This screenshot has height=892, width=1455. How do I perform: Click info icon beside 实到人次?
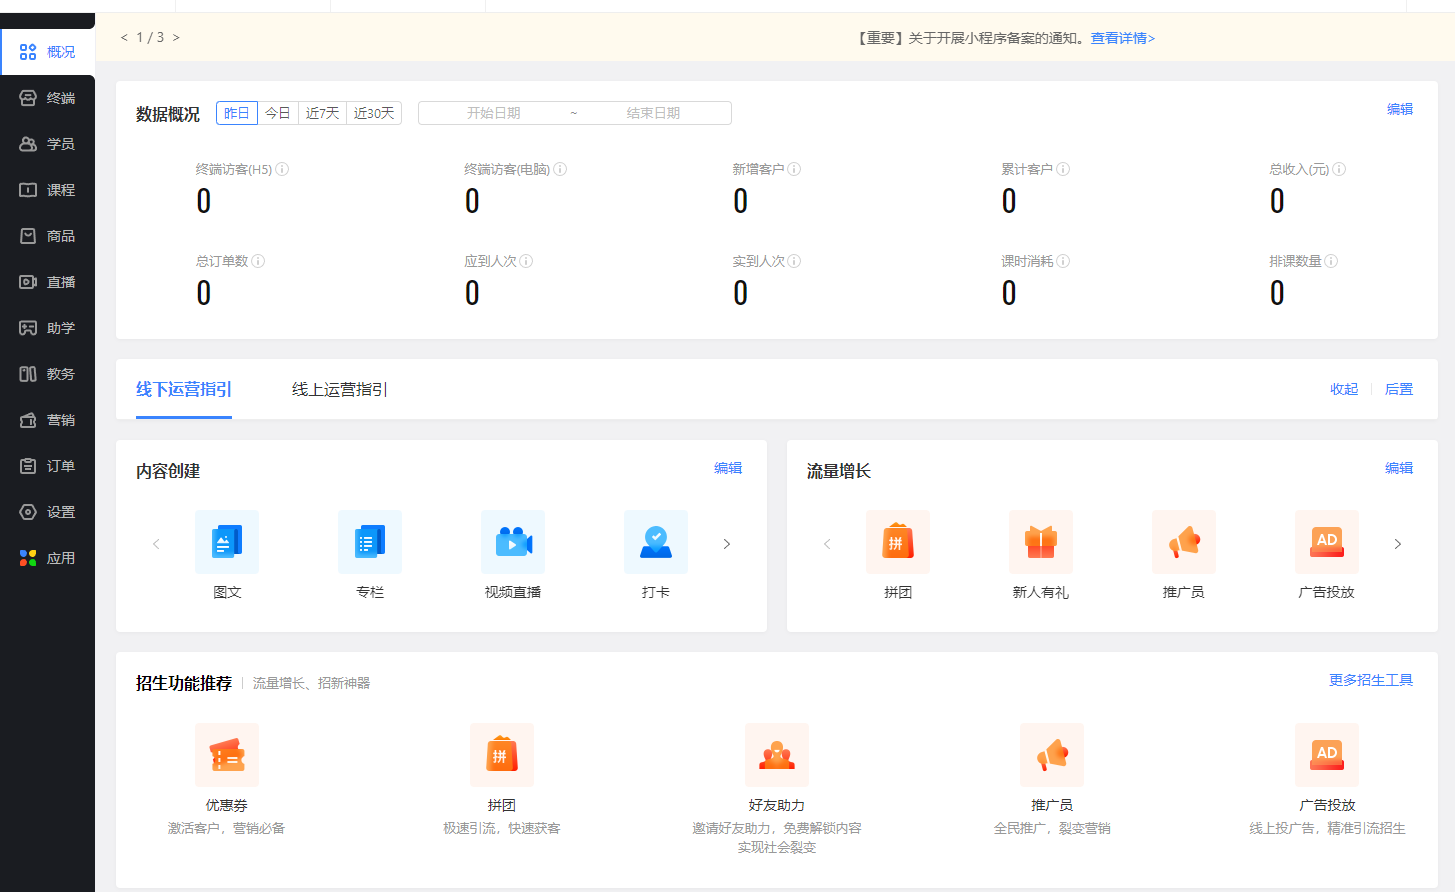click(x=794, y=261)
